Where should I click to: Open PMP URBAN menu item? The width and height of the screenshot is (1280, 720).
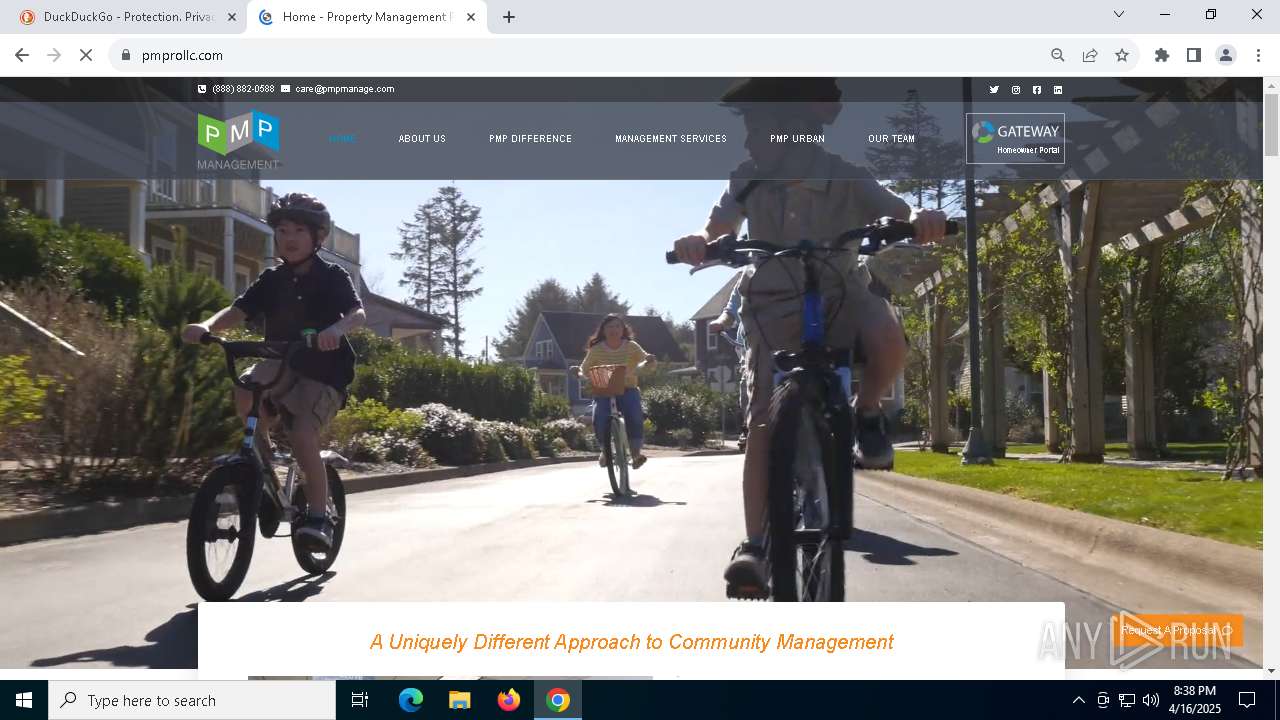coord(797,139)
